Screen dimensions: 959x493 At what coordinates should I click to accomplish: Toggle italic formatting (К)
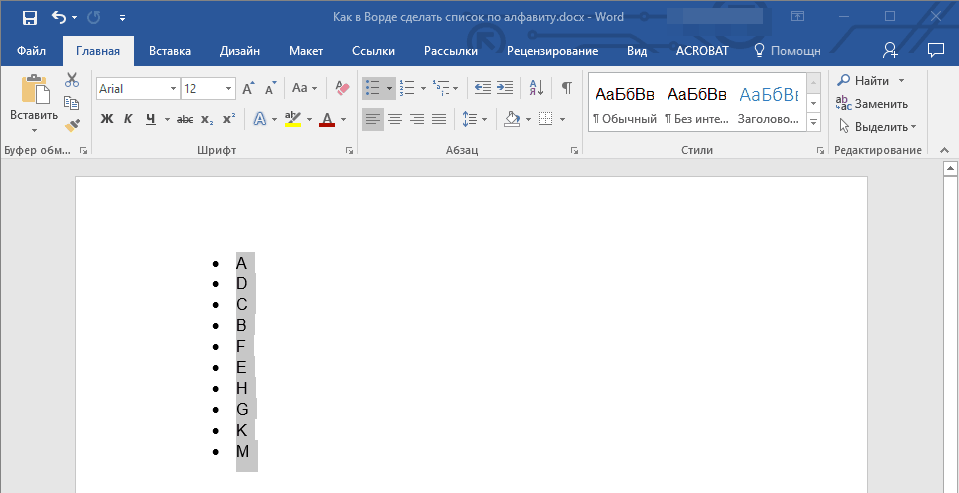pyautogui.click(x=128, y=119)
